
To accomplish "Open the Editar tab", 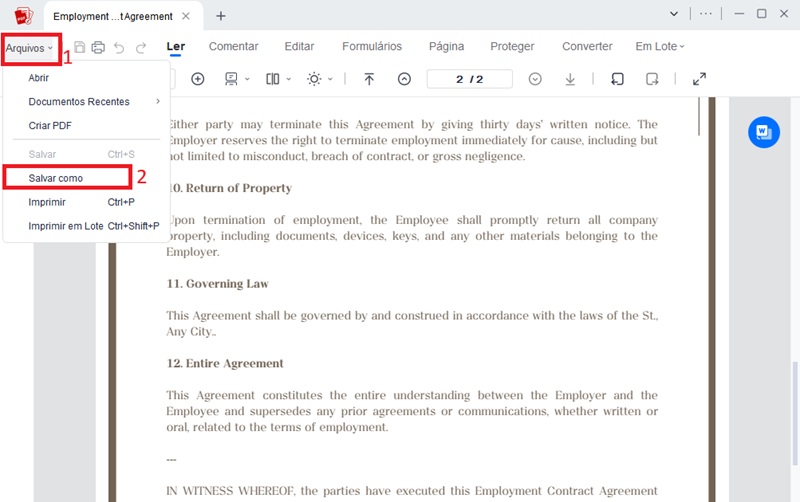I will coord(299,46).
